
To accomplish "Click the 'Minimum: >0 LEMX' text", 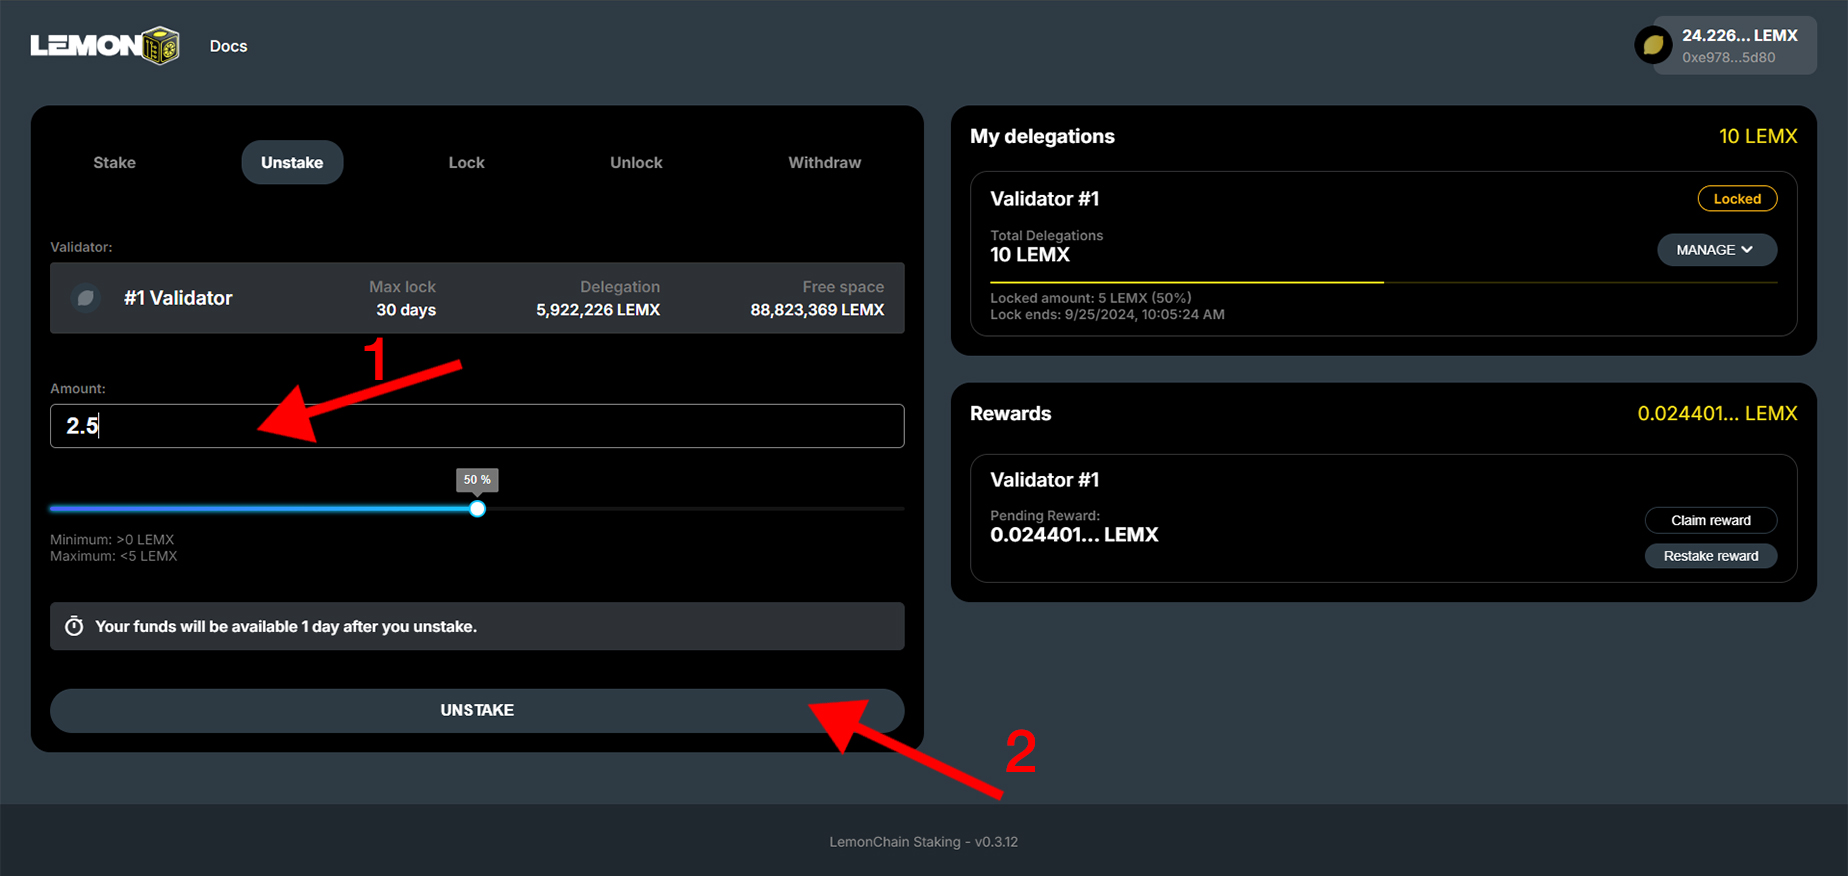I will coord(112,540).
